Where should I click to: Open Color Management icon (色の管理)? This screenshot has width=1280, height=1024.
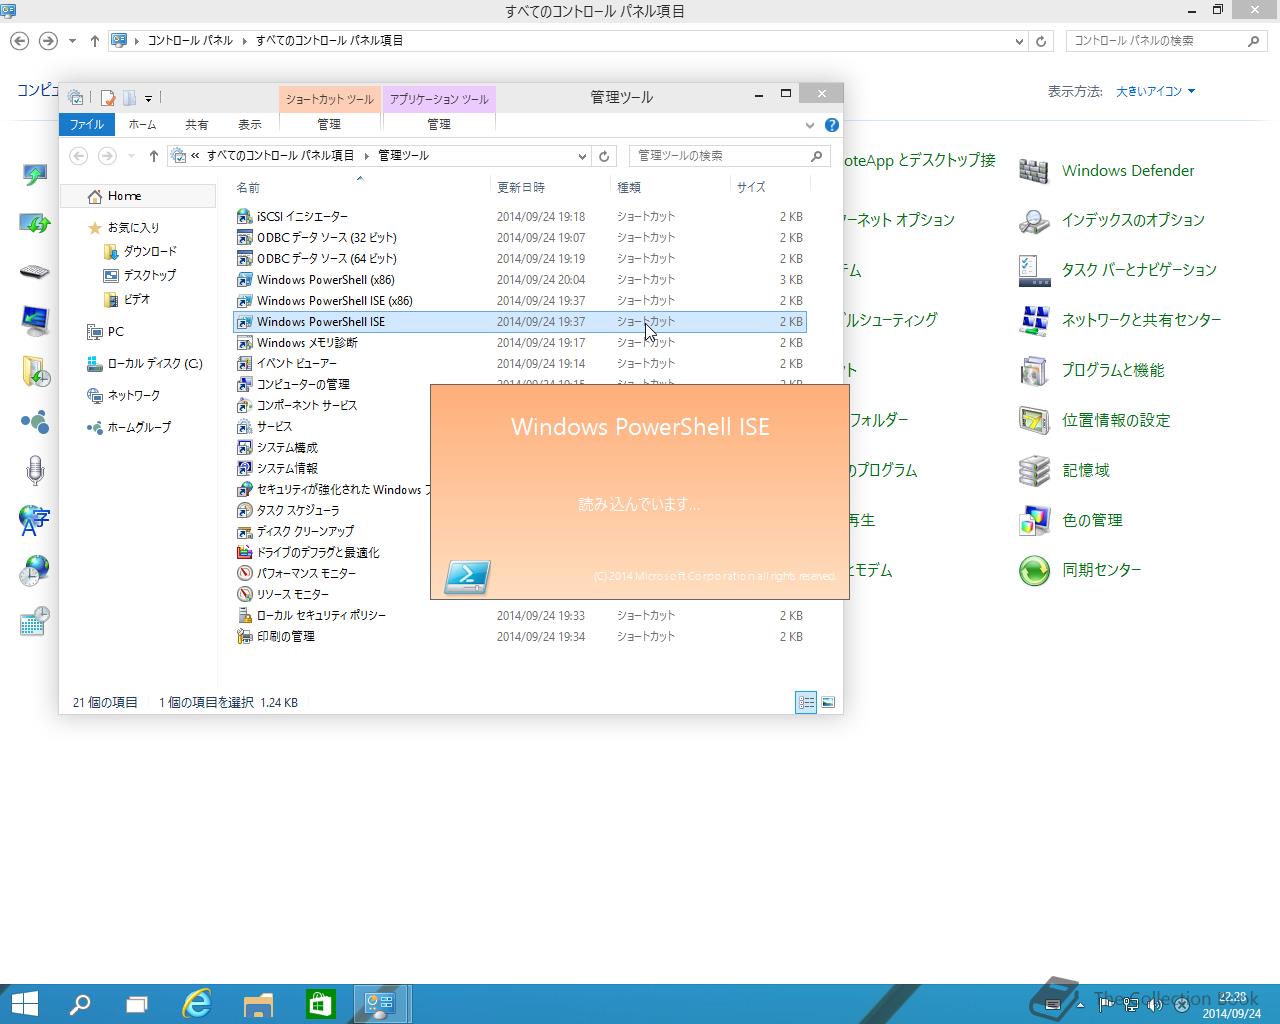click(x=1033, y=521)
